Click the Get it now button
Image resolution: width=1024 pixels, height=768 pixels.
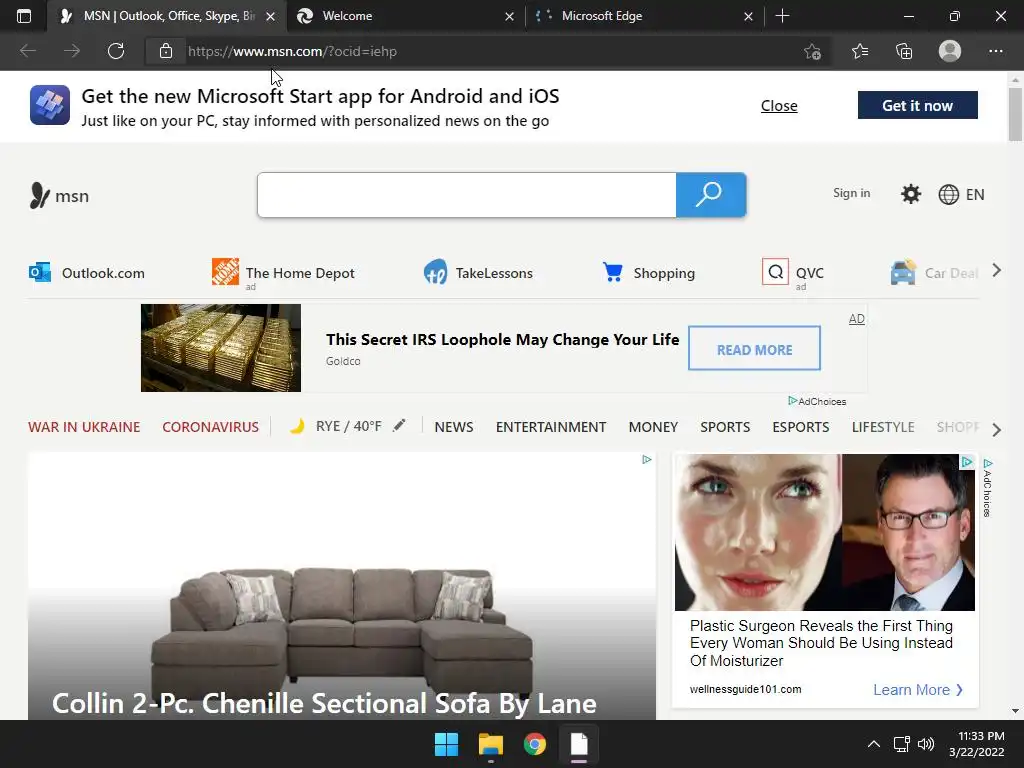(x=918, y=105)
